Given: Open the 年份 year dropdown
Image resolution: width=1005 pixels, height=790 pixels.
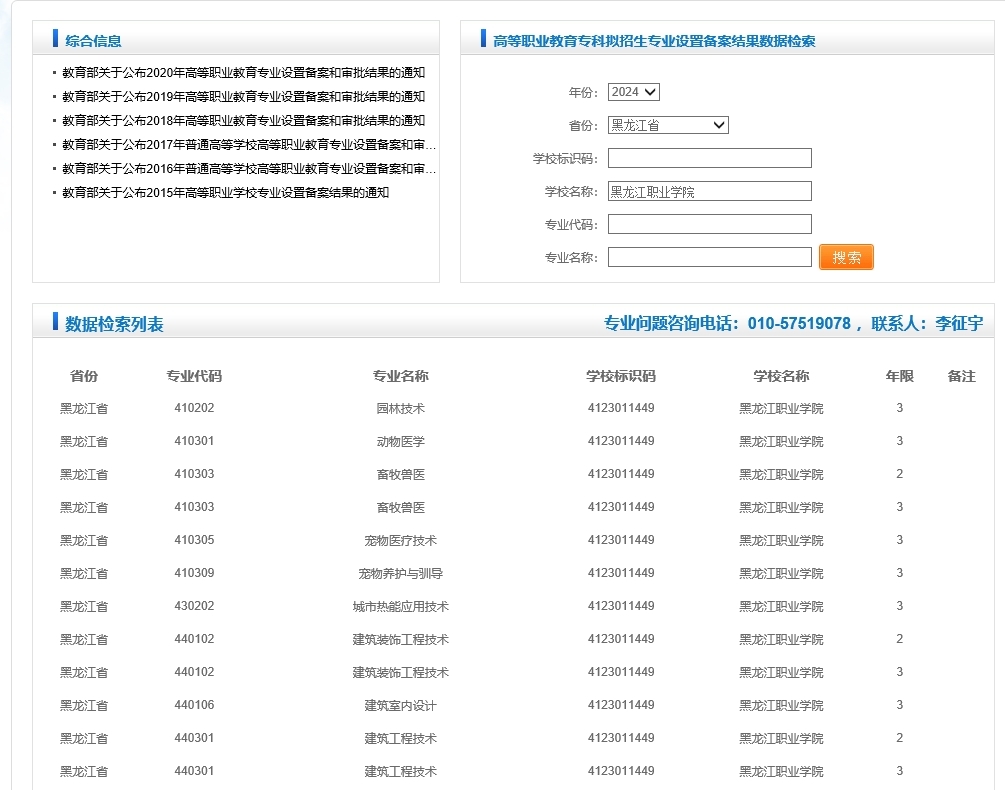Looking at the screenshot, I should tap(634, 92).
